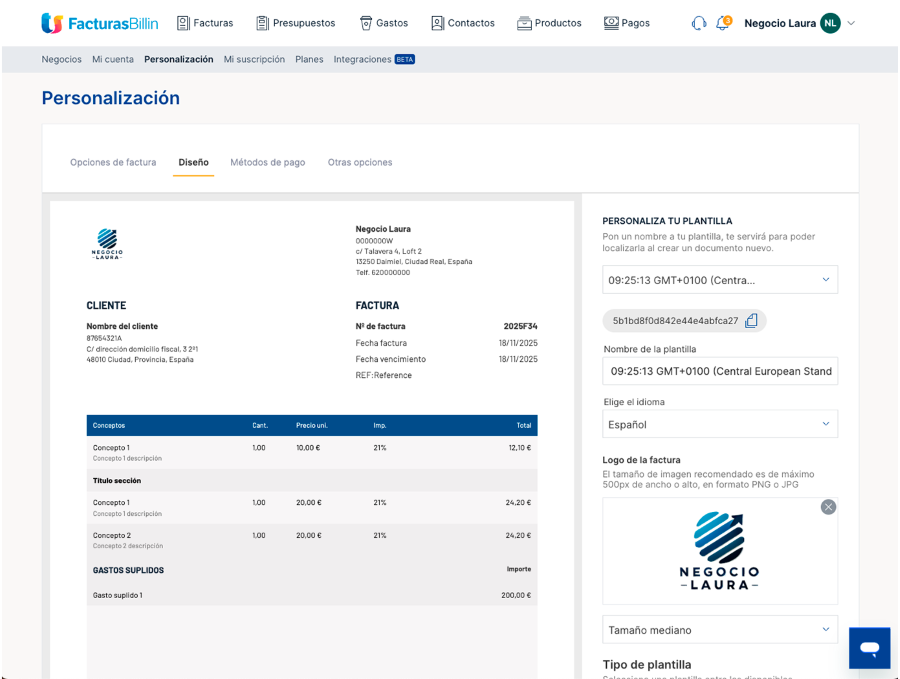Click the Nombre de la plantilla field
Viewport: 900px width, 679px height.
pos(719,371)
